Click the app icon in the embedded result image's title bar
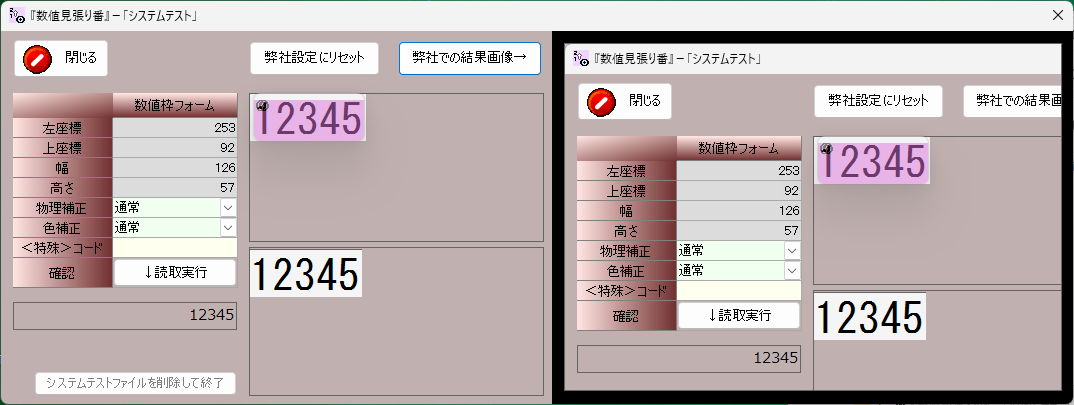Screen dimensions: 1074x405 [x=581, y=58]
